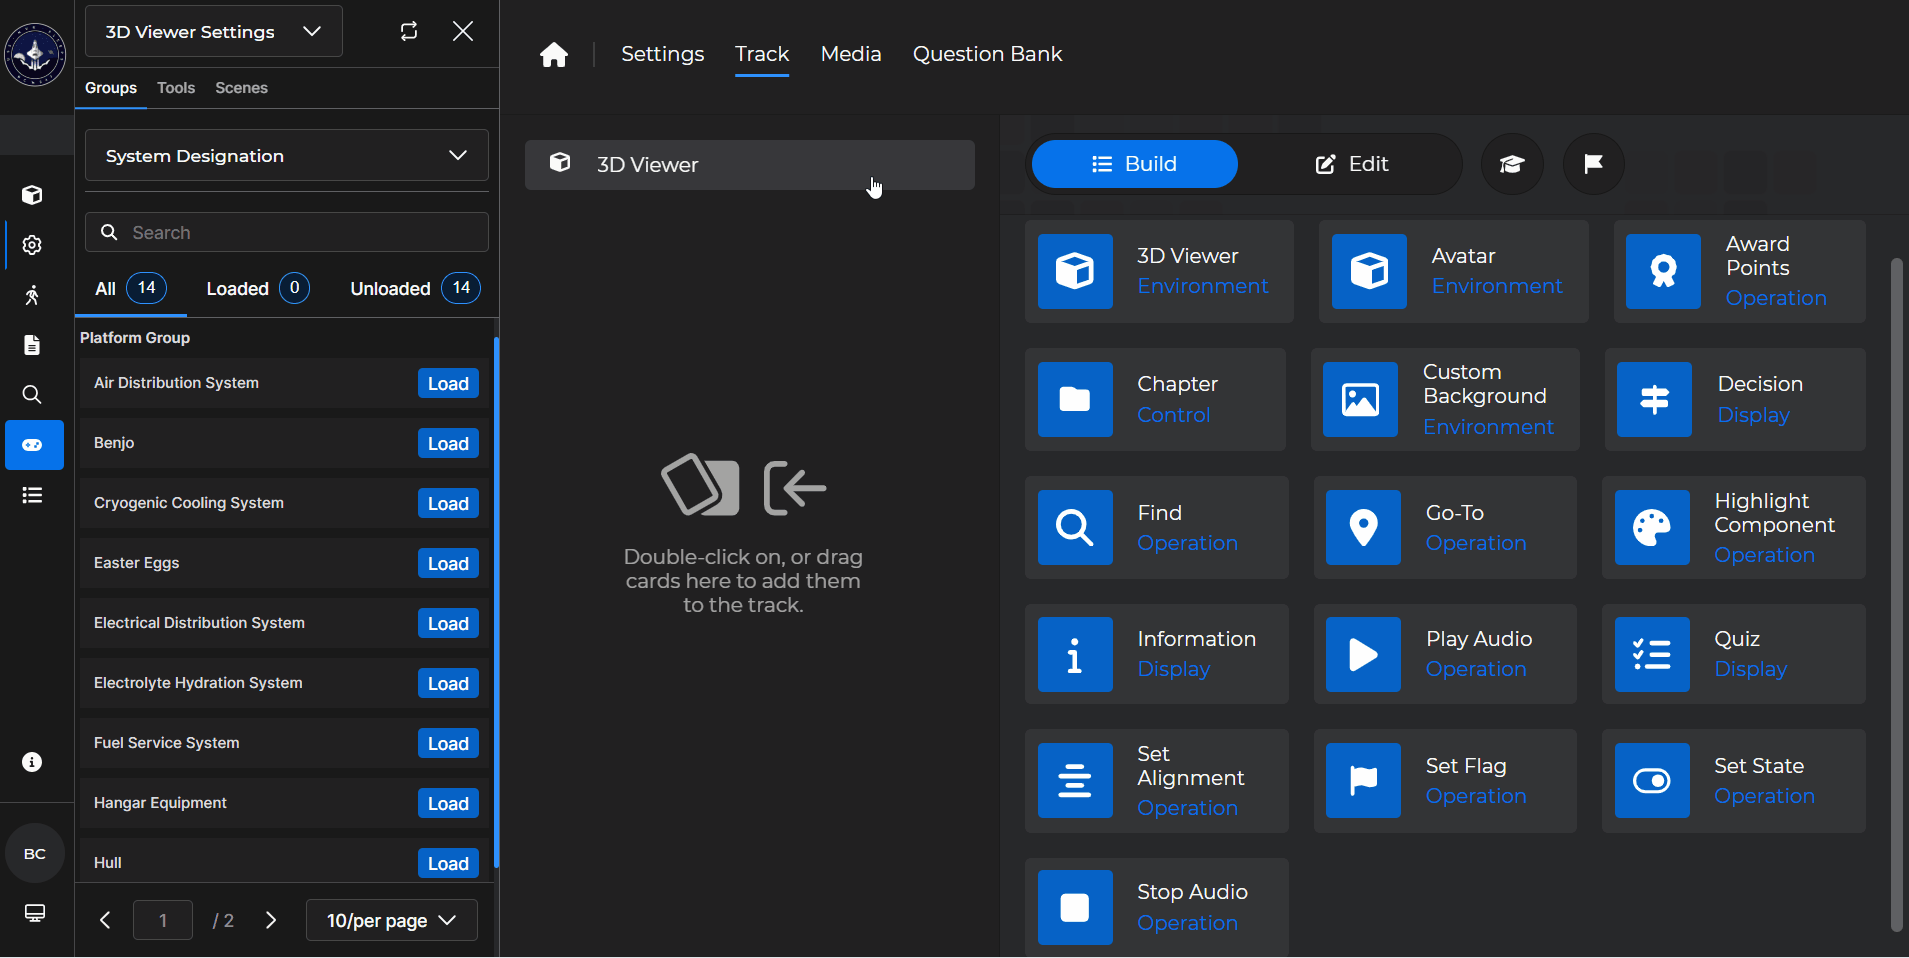The height and width of the screenshot is (958, 1909).
Task: Open the Track tab
Action: coord(762,54)
